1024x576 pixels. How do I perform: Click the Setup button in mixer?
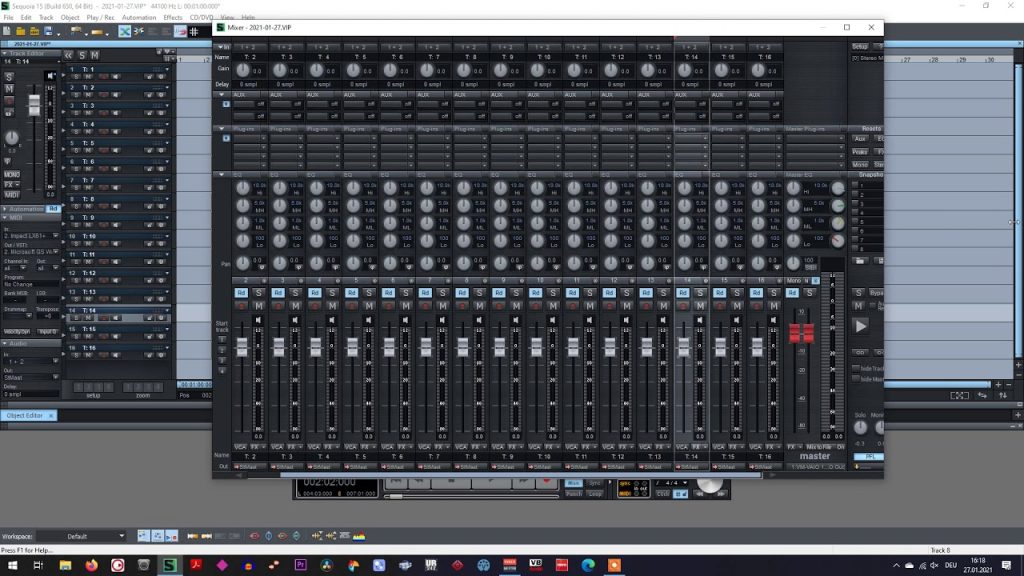pos(859,47)
